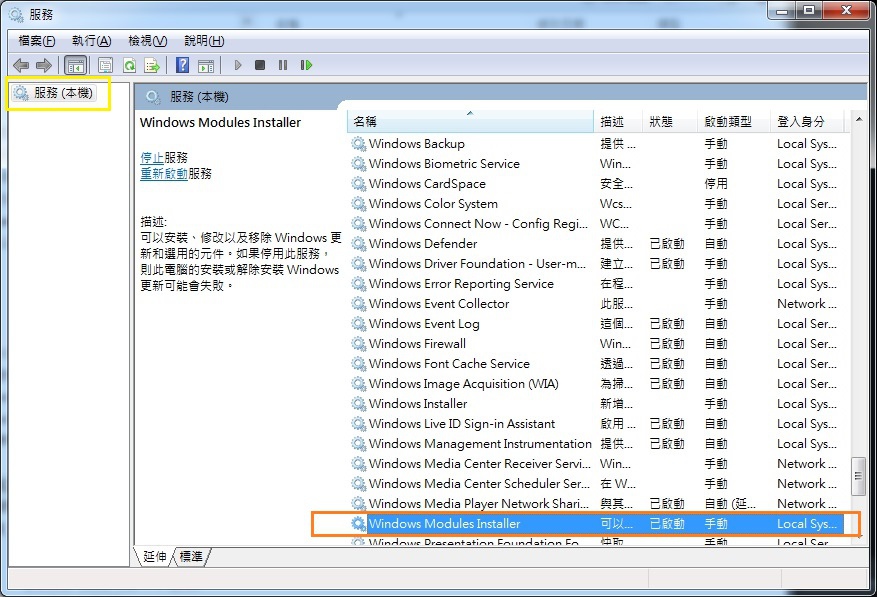Open the Properties toolbar icon

click(105, 65)
